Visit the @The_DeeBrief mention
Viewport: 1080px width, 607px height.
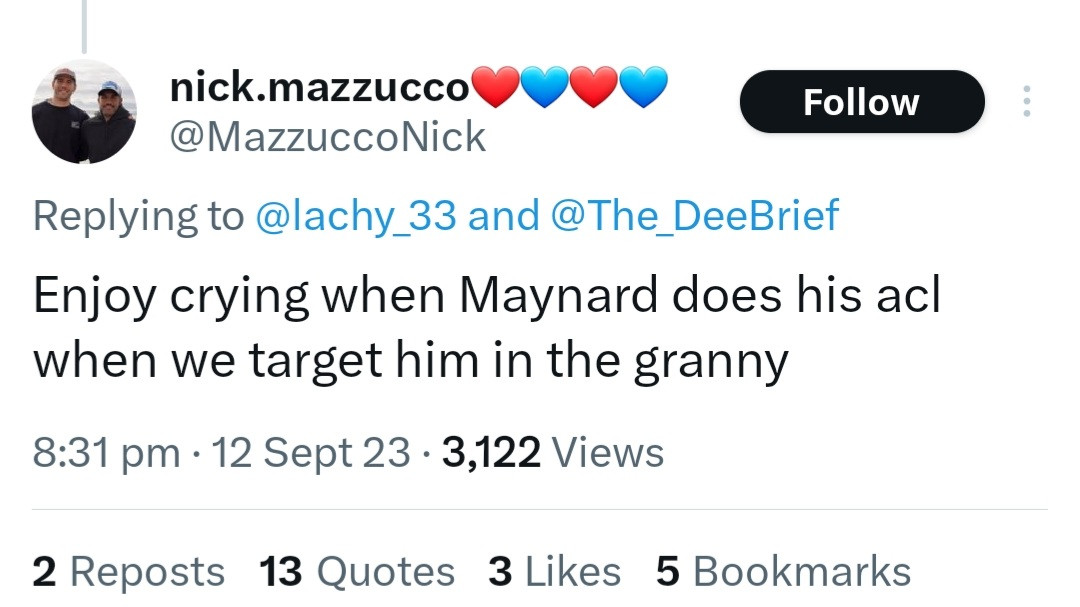(x=694, y=216)
